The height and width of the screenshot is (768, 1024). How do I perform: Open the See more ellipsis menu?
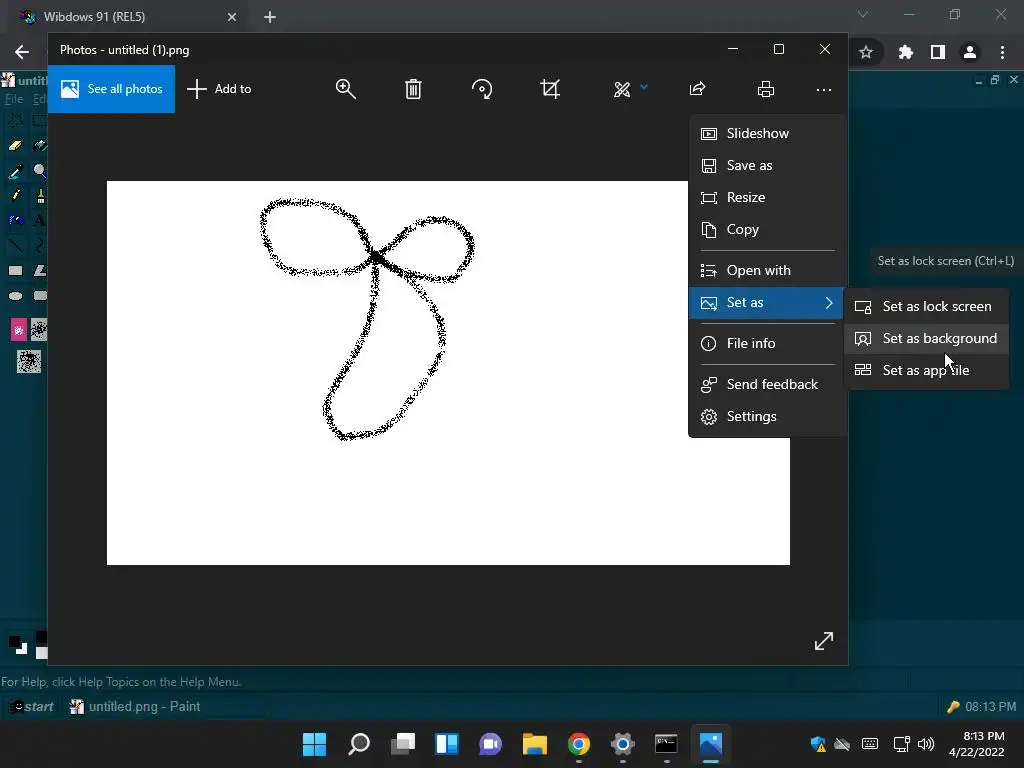pos(824,89)
